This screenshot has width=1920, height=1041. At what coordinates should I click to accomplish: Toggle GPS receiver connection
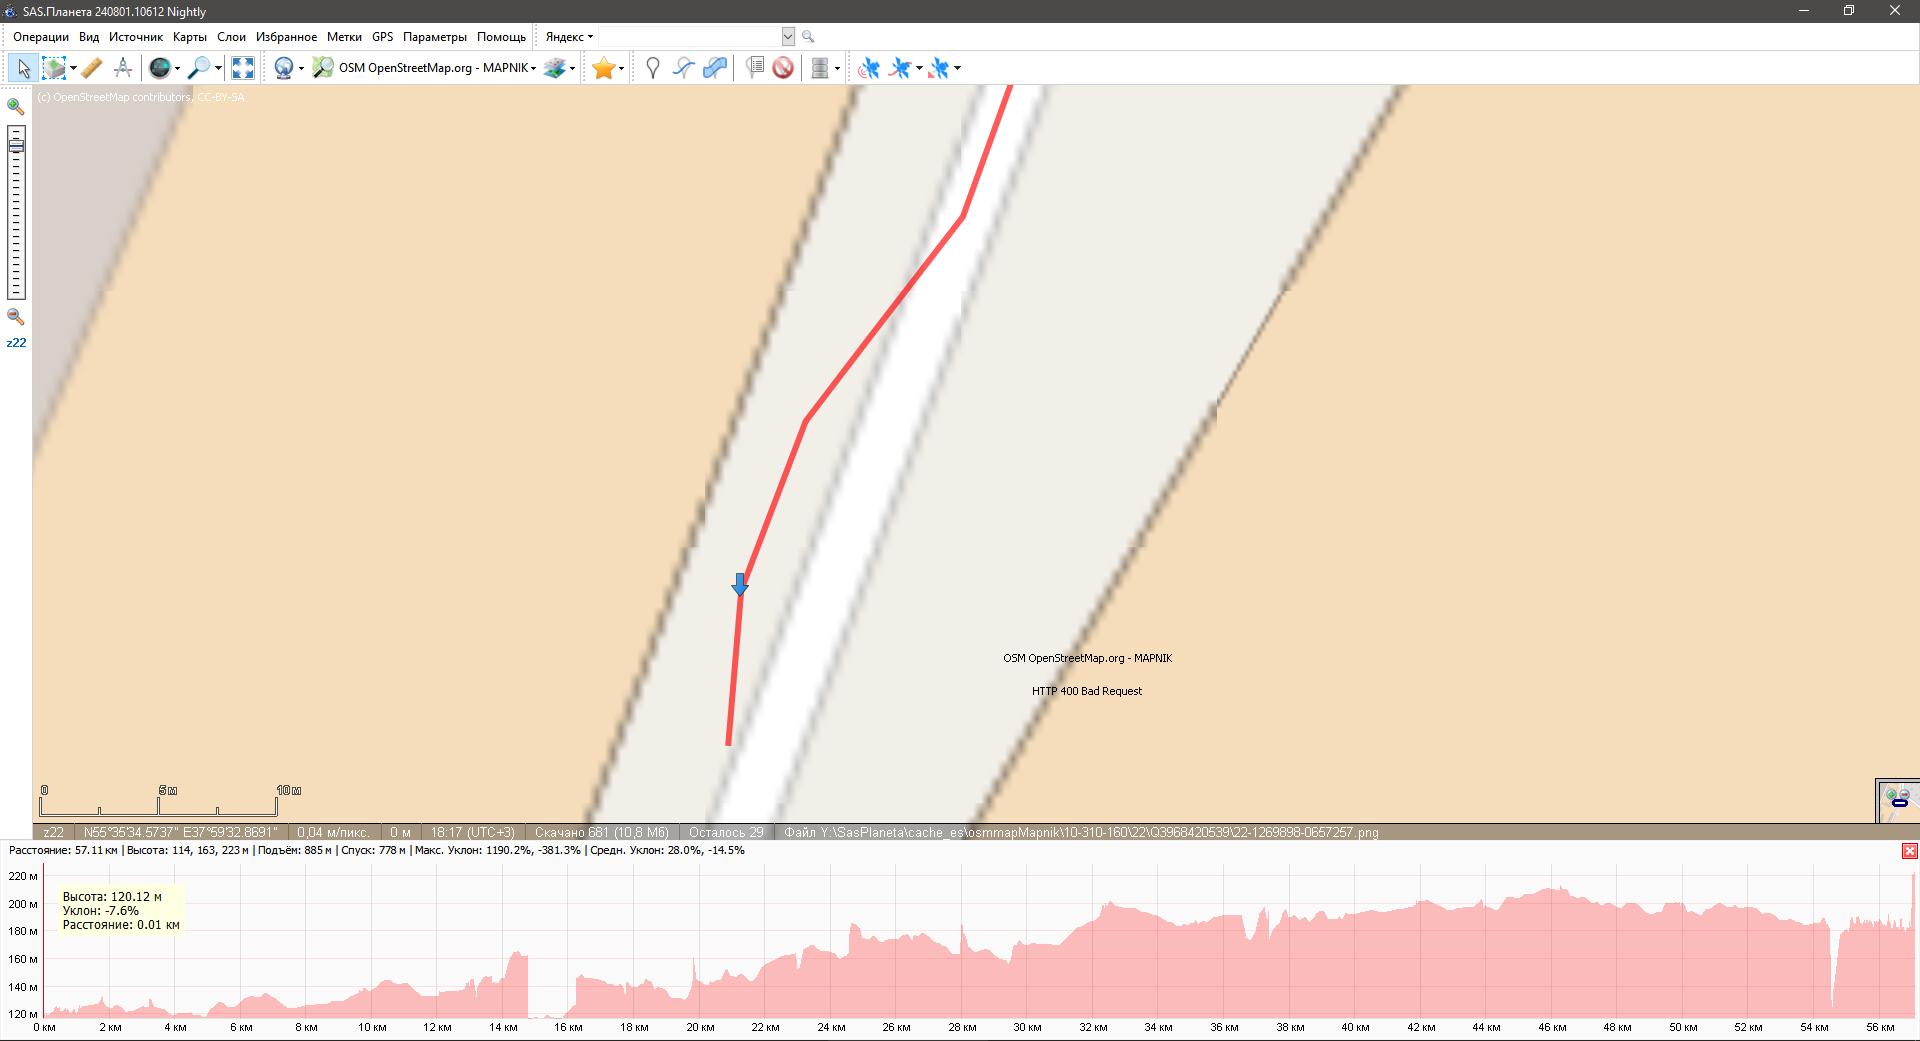[869, 68]
